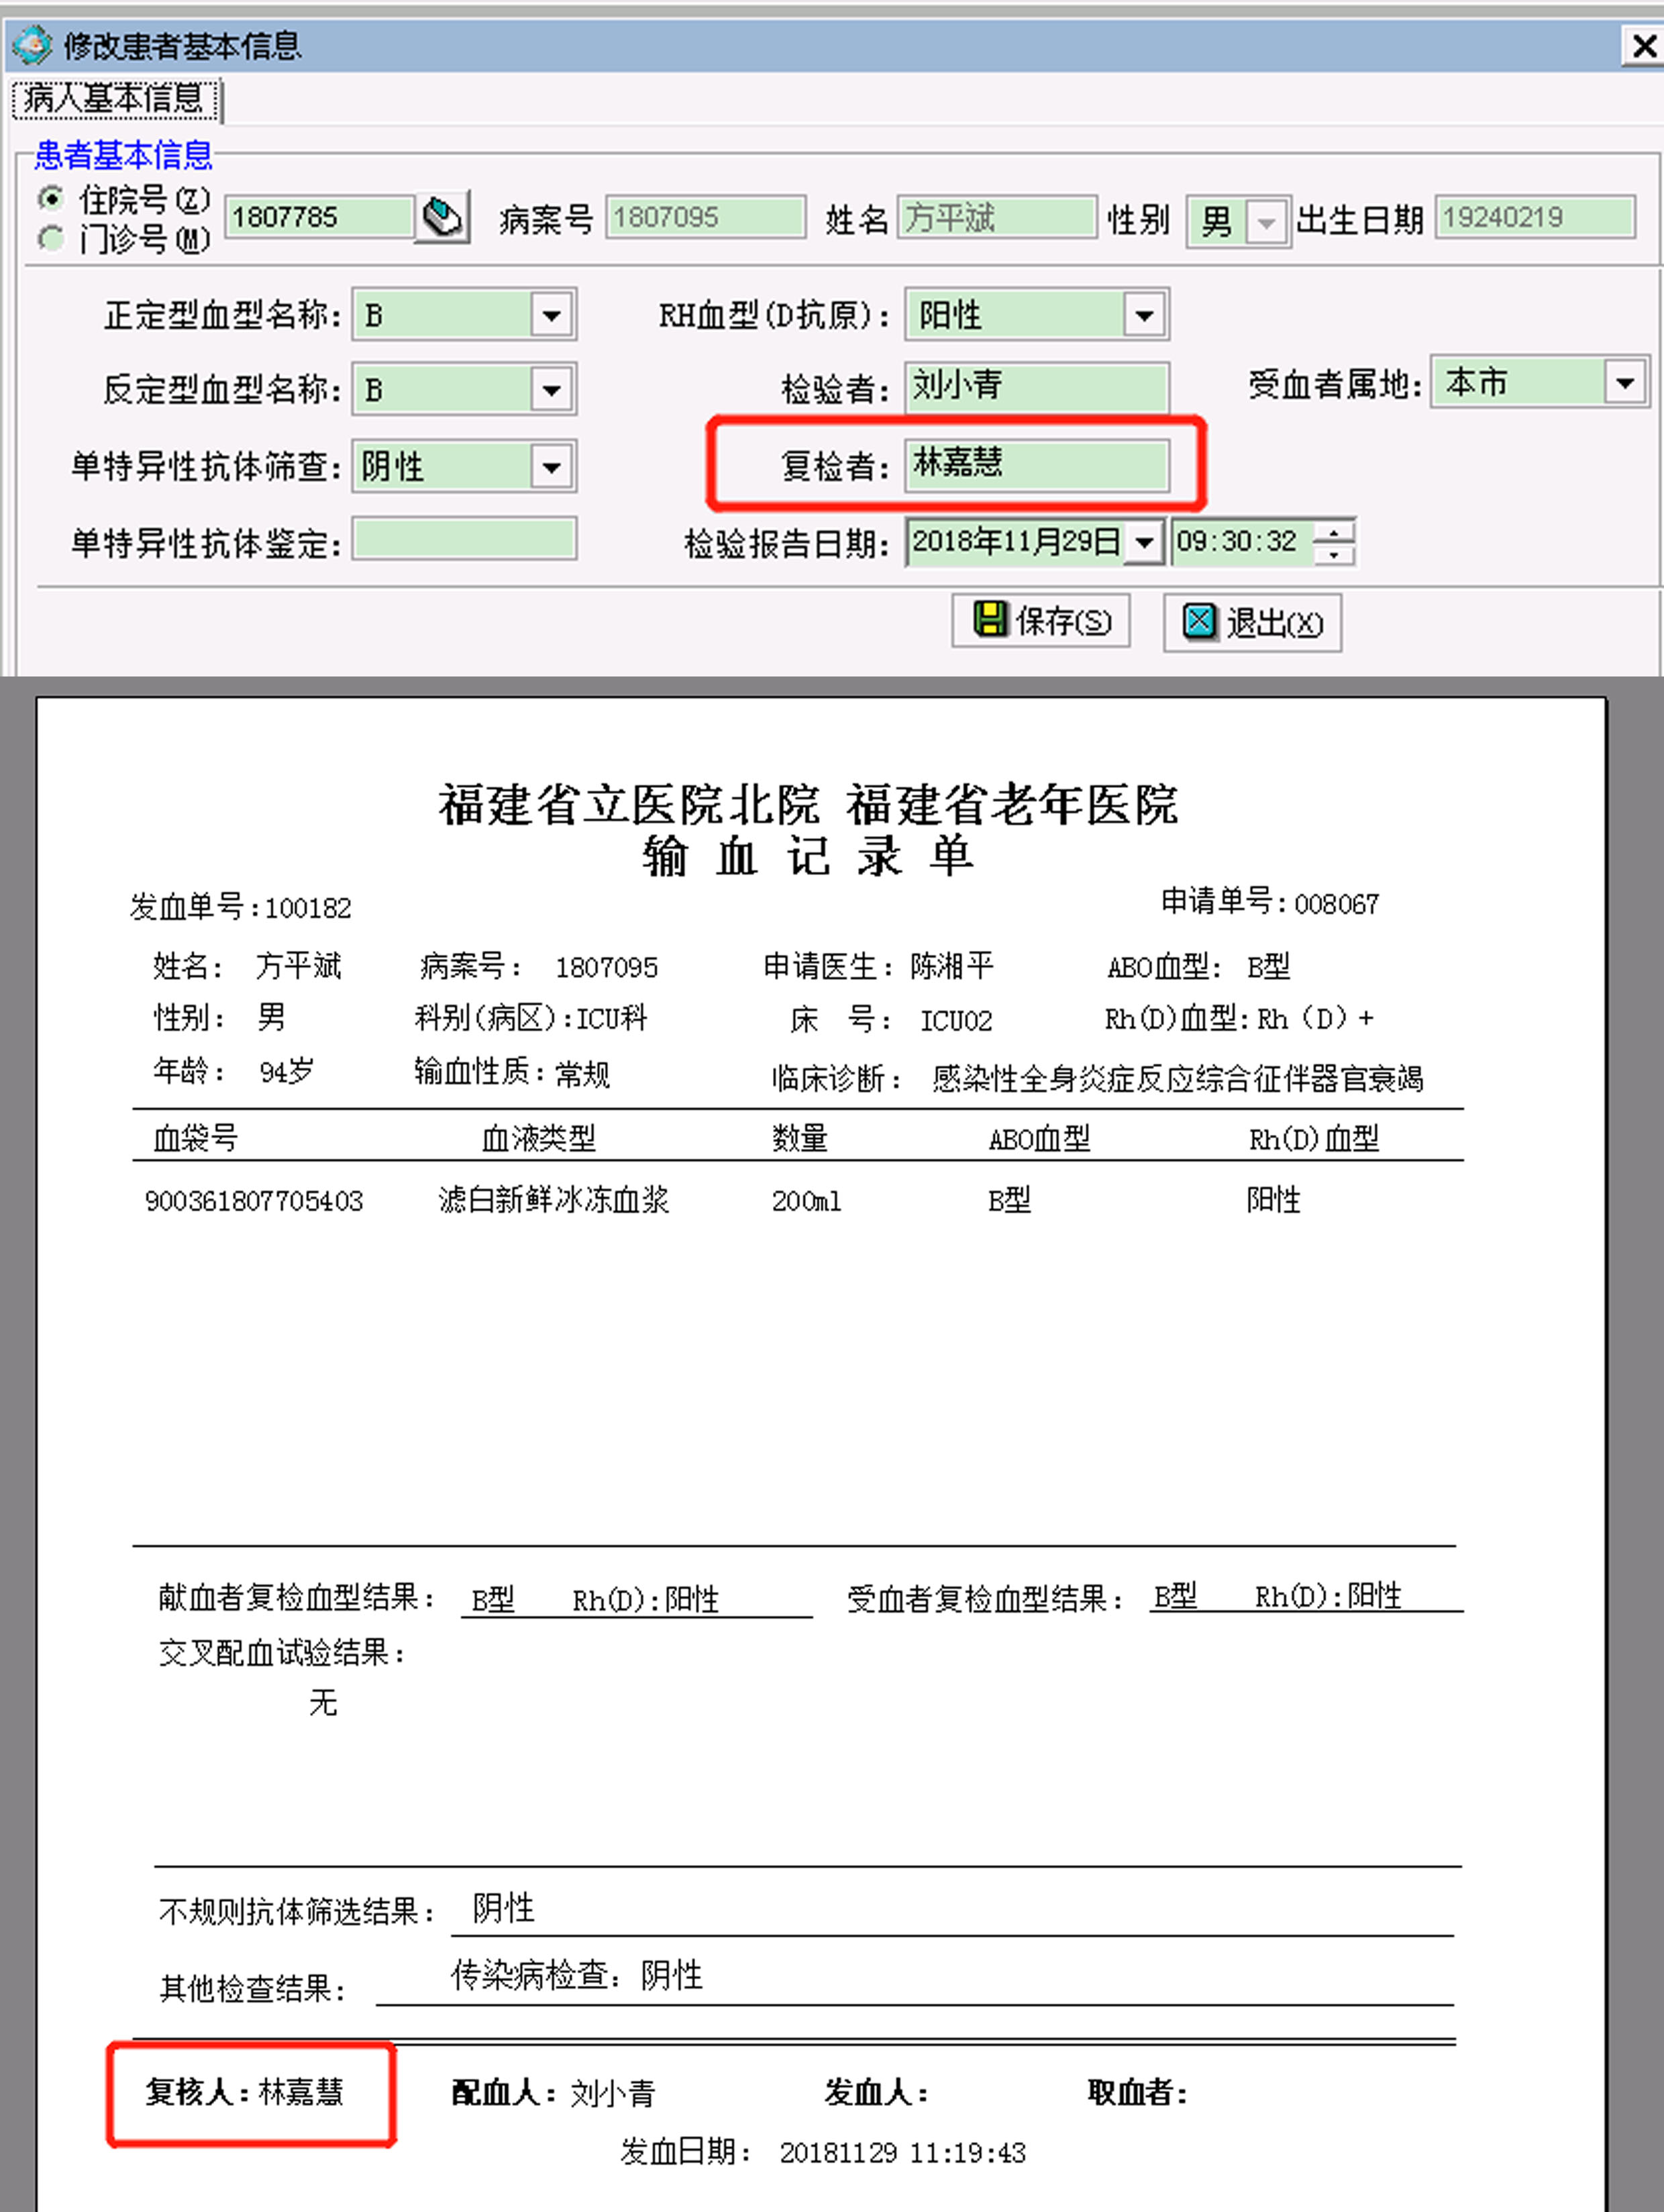Click the exit button's X icon
The height and width of the screenshot is (2212, 1664).
1199,621
